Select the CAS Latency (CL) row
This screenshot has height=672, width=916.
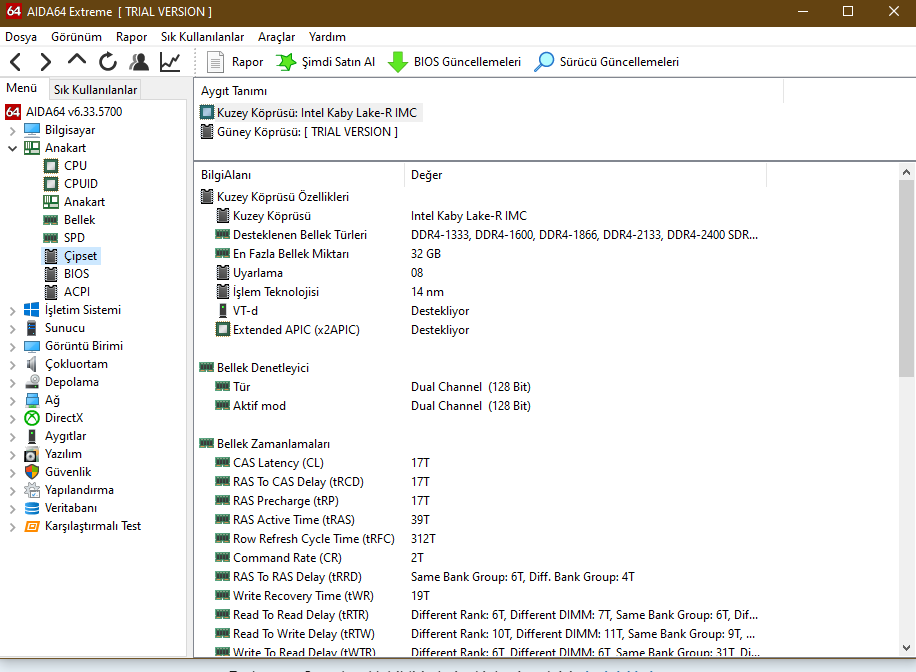479,463
